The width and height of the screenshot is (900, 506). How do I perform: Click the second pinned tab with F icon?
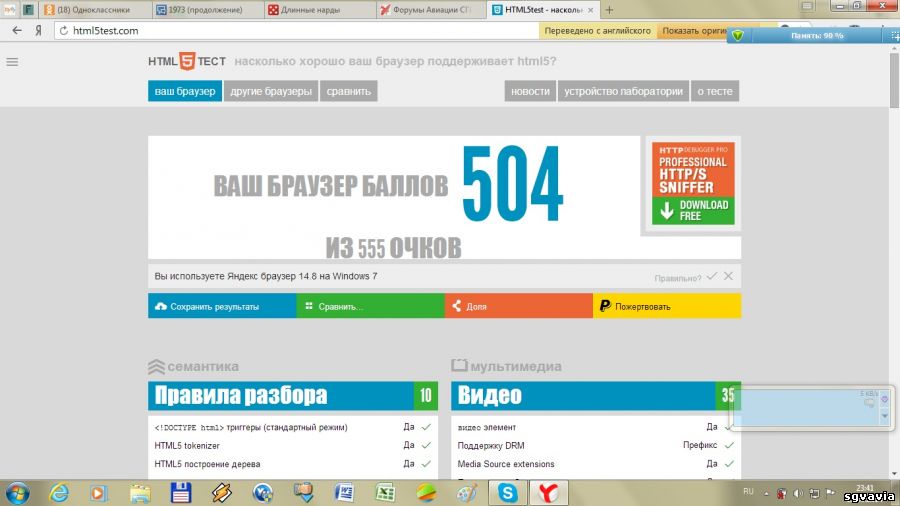(28, 10)
